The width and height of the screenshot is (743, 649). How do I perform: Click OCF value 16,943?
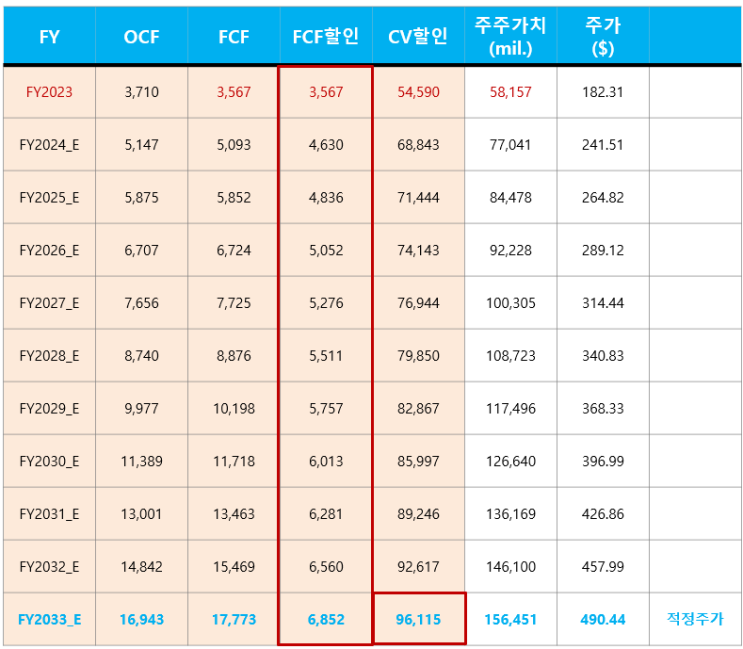coord(141,619)
